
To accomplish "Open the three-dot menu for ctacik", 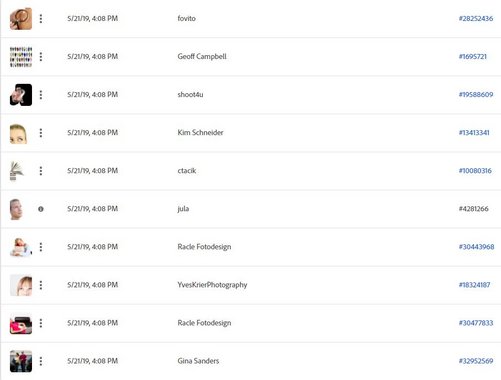I will (41, 171).
